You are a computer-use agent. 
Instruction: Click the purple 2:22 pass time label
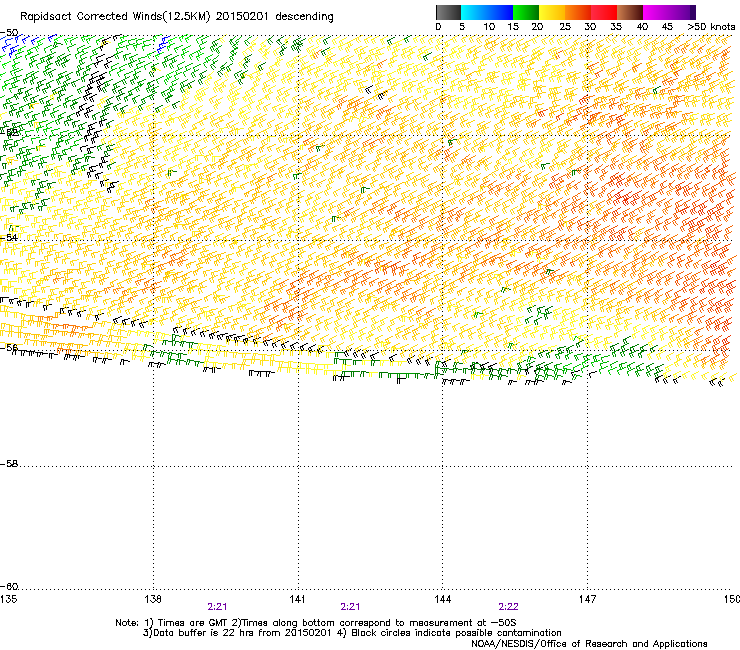tap(508, 607)
